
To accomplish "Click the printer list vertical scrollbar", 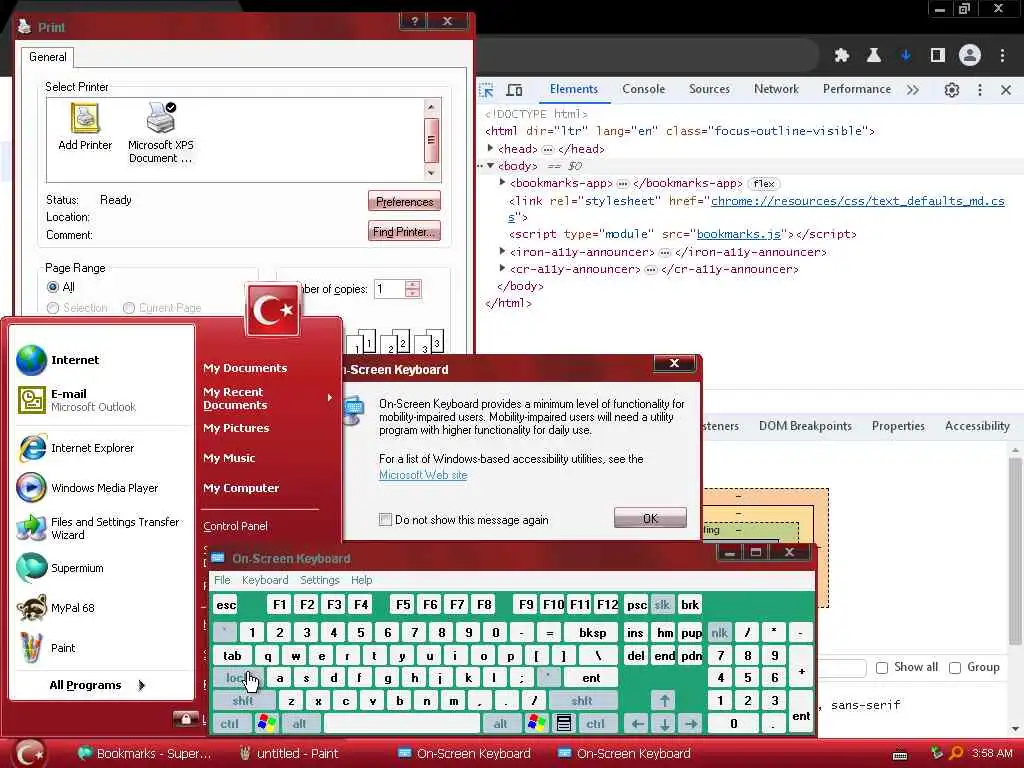I will coord(431,139).
